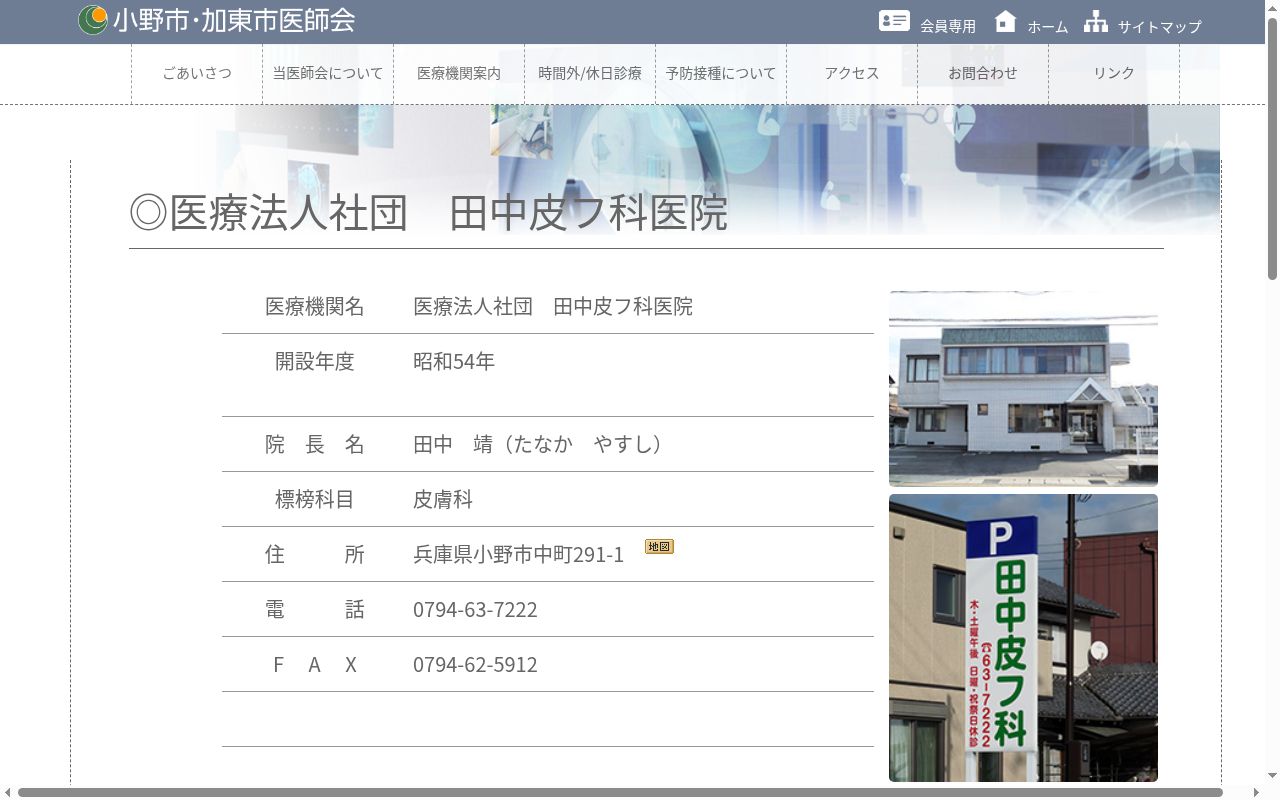Click the ホーム house icon
Image resolution: width=1280 pixels, height=800 pixels.
coord(1005,20)
